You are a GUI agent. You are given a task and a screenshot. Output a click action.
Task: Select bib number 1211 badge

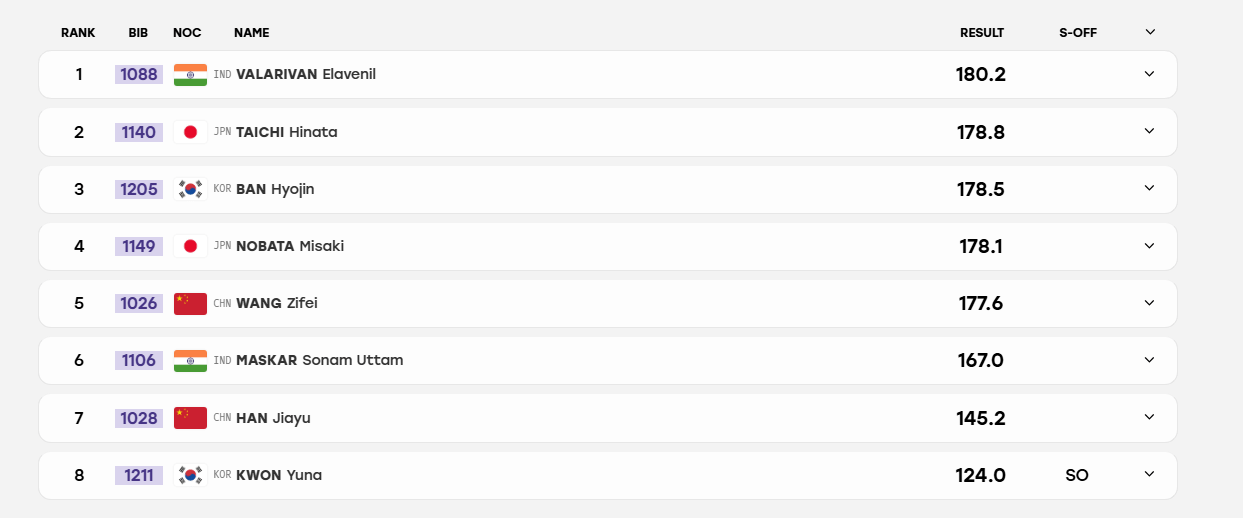click(x=139, y=475)
